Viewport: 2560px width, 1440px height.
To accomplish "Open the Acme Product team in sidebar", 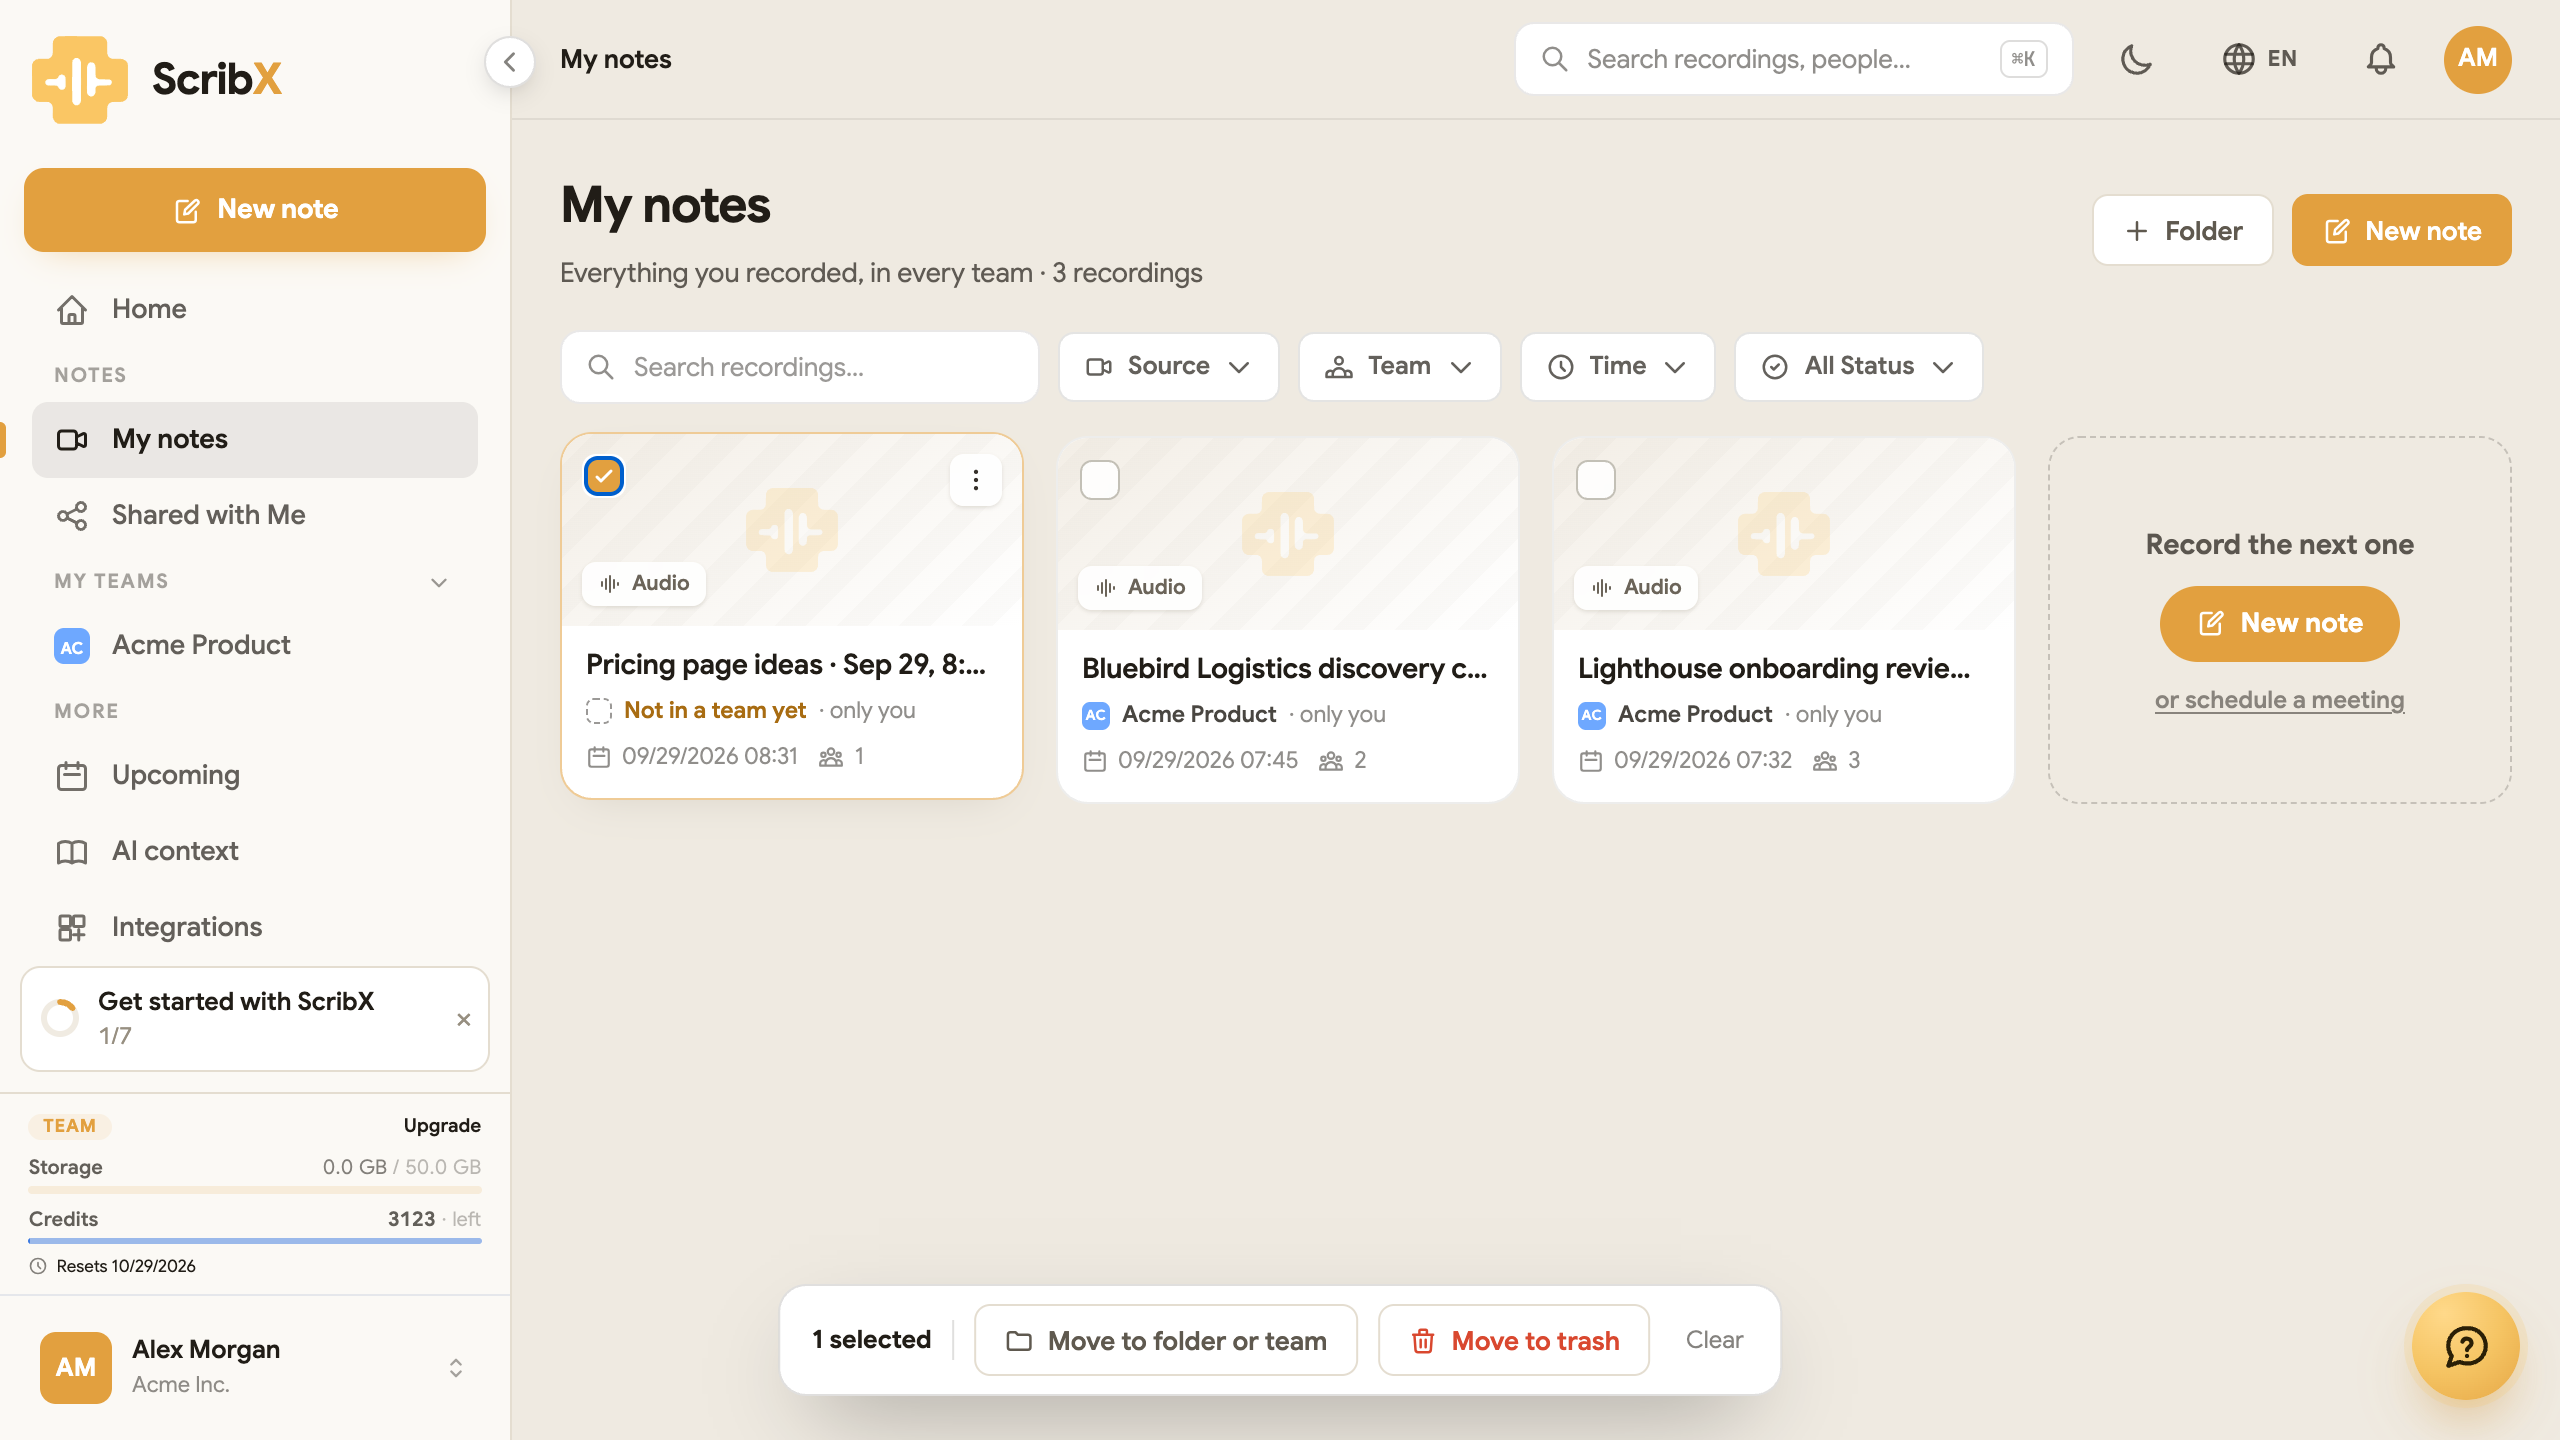I will 255,645.
